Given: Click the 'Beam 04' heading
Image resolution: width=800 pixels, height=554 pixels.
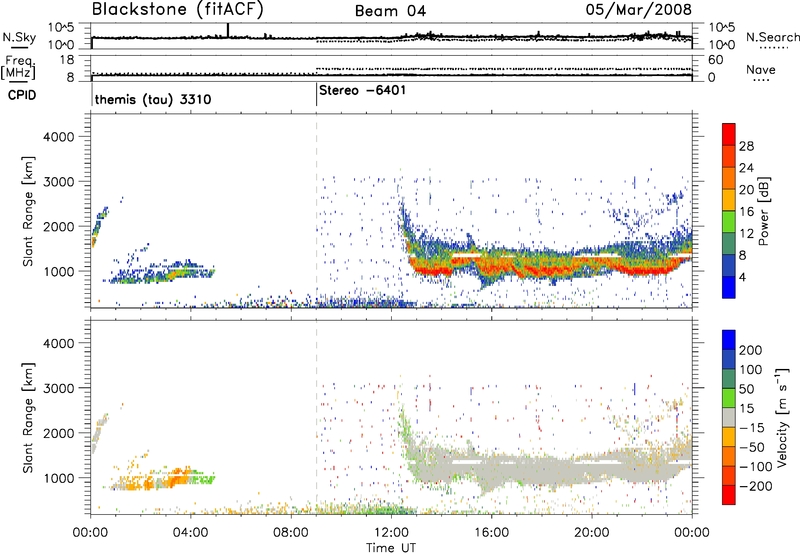Looking at the screenshot, I should tap(390, 11).
